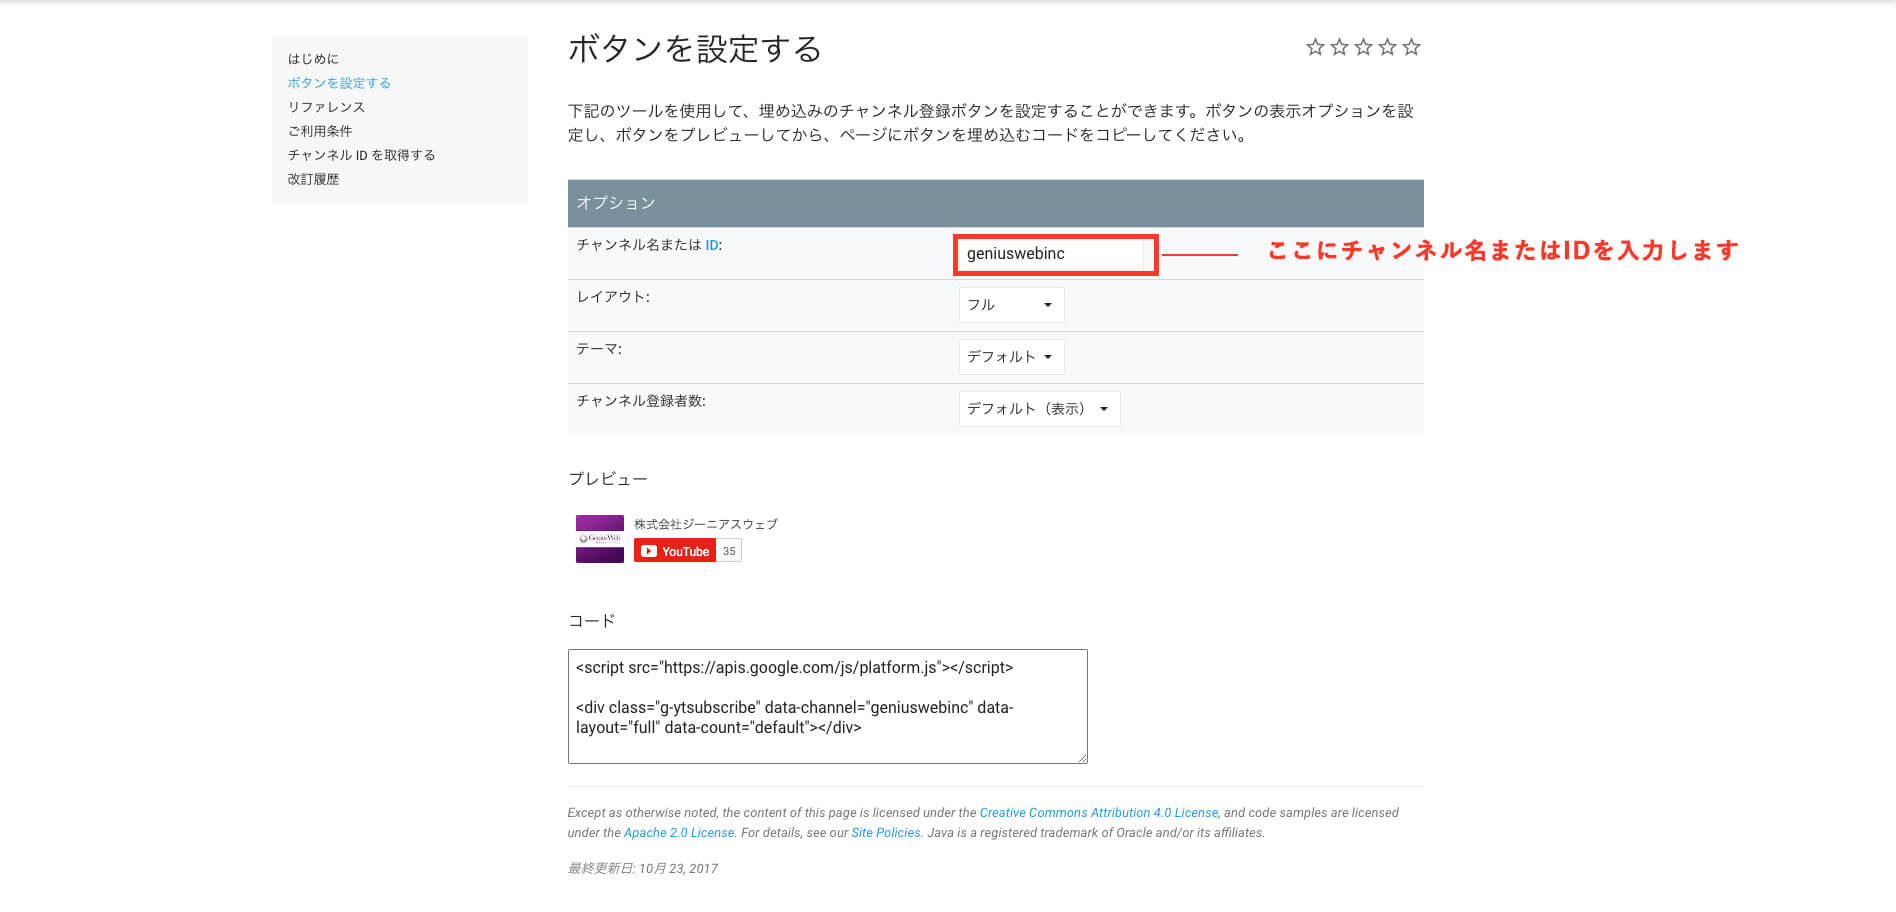Open はじめに in sidebar navigation

point(313,59)
